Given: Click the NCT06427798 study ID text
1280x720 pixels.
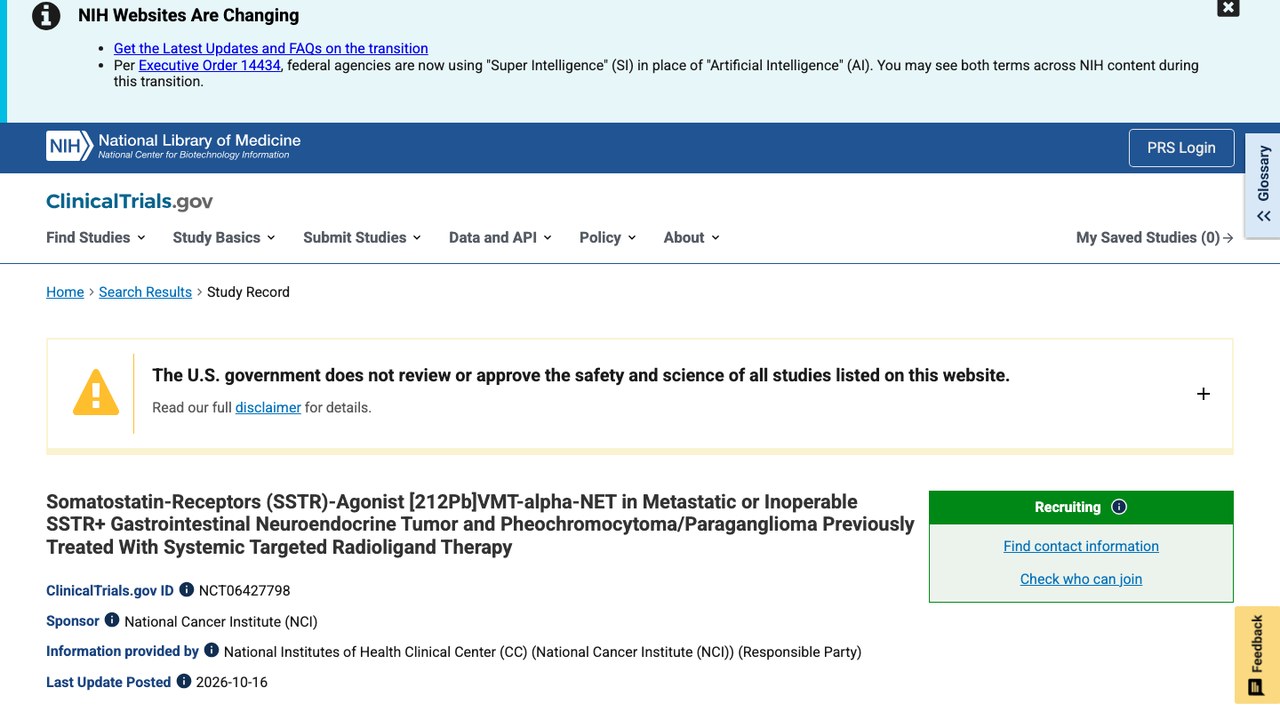Looking at the screenshot, I should tap(244, 590).
